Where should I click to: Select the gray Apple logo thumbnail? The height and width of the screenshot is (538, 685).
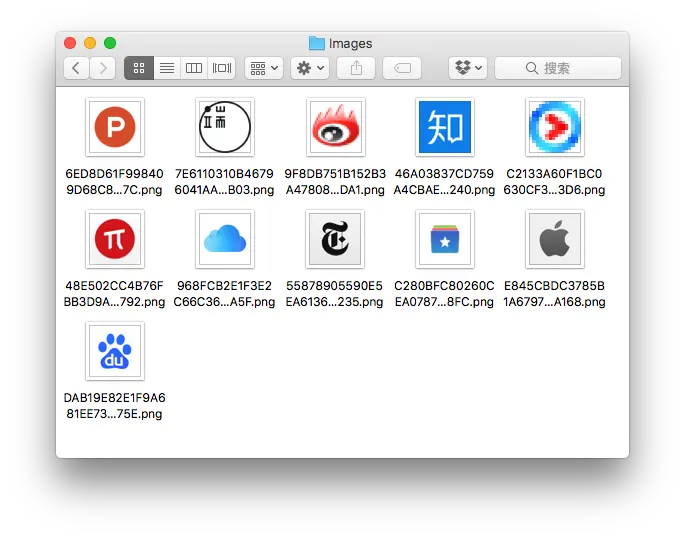pyautogui.click(x=555, y=239)
